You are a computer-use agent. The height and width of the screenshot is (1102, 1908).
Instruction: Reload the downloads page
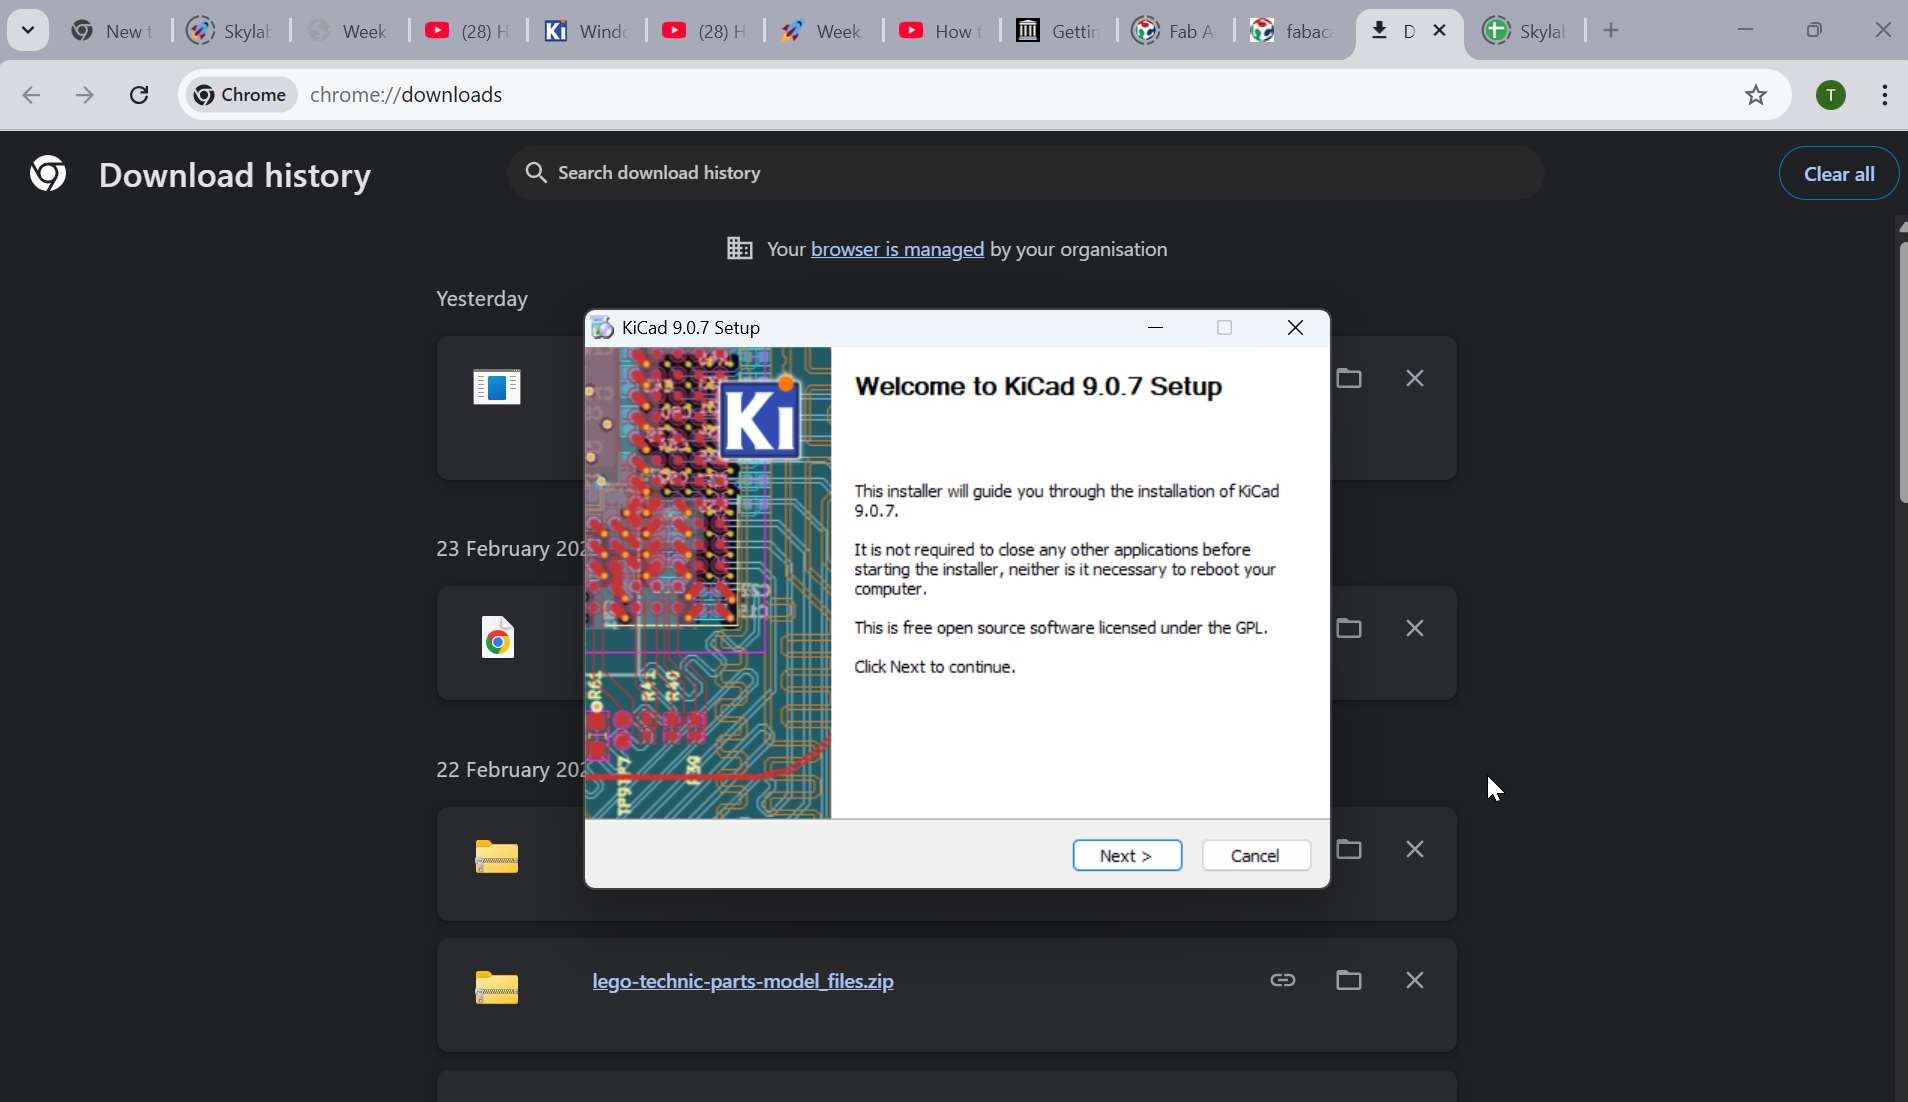139,95
